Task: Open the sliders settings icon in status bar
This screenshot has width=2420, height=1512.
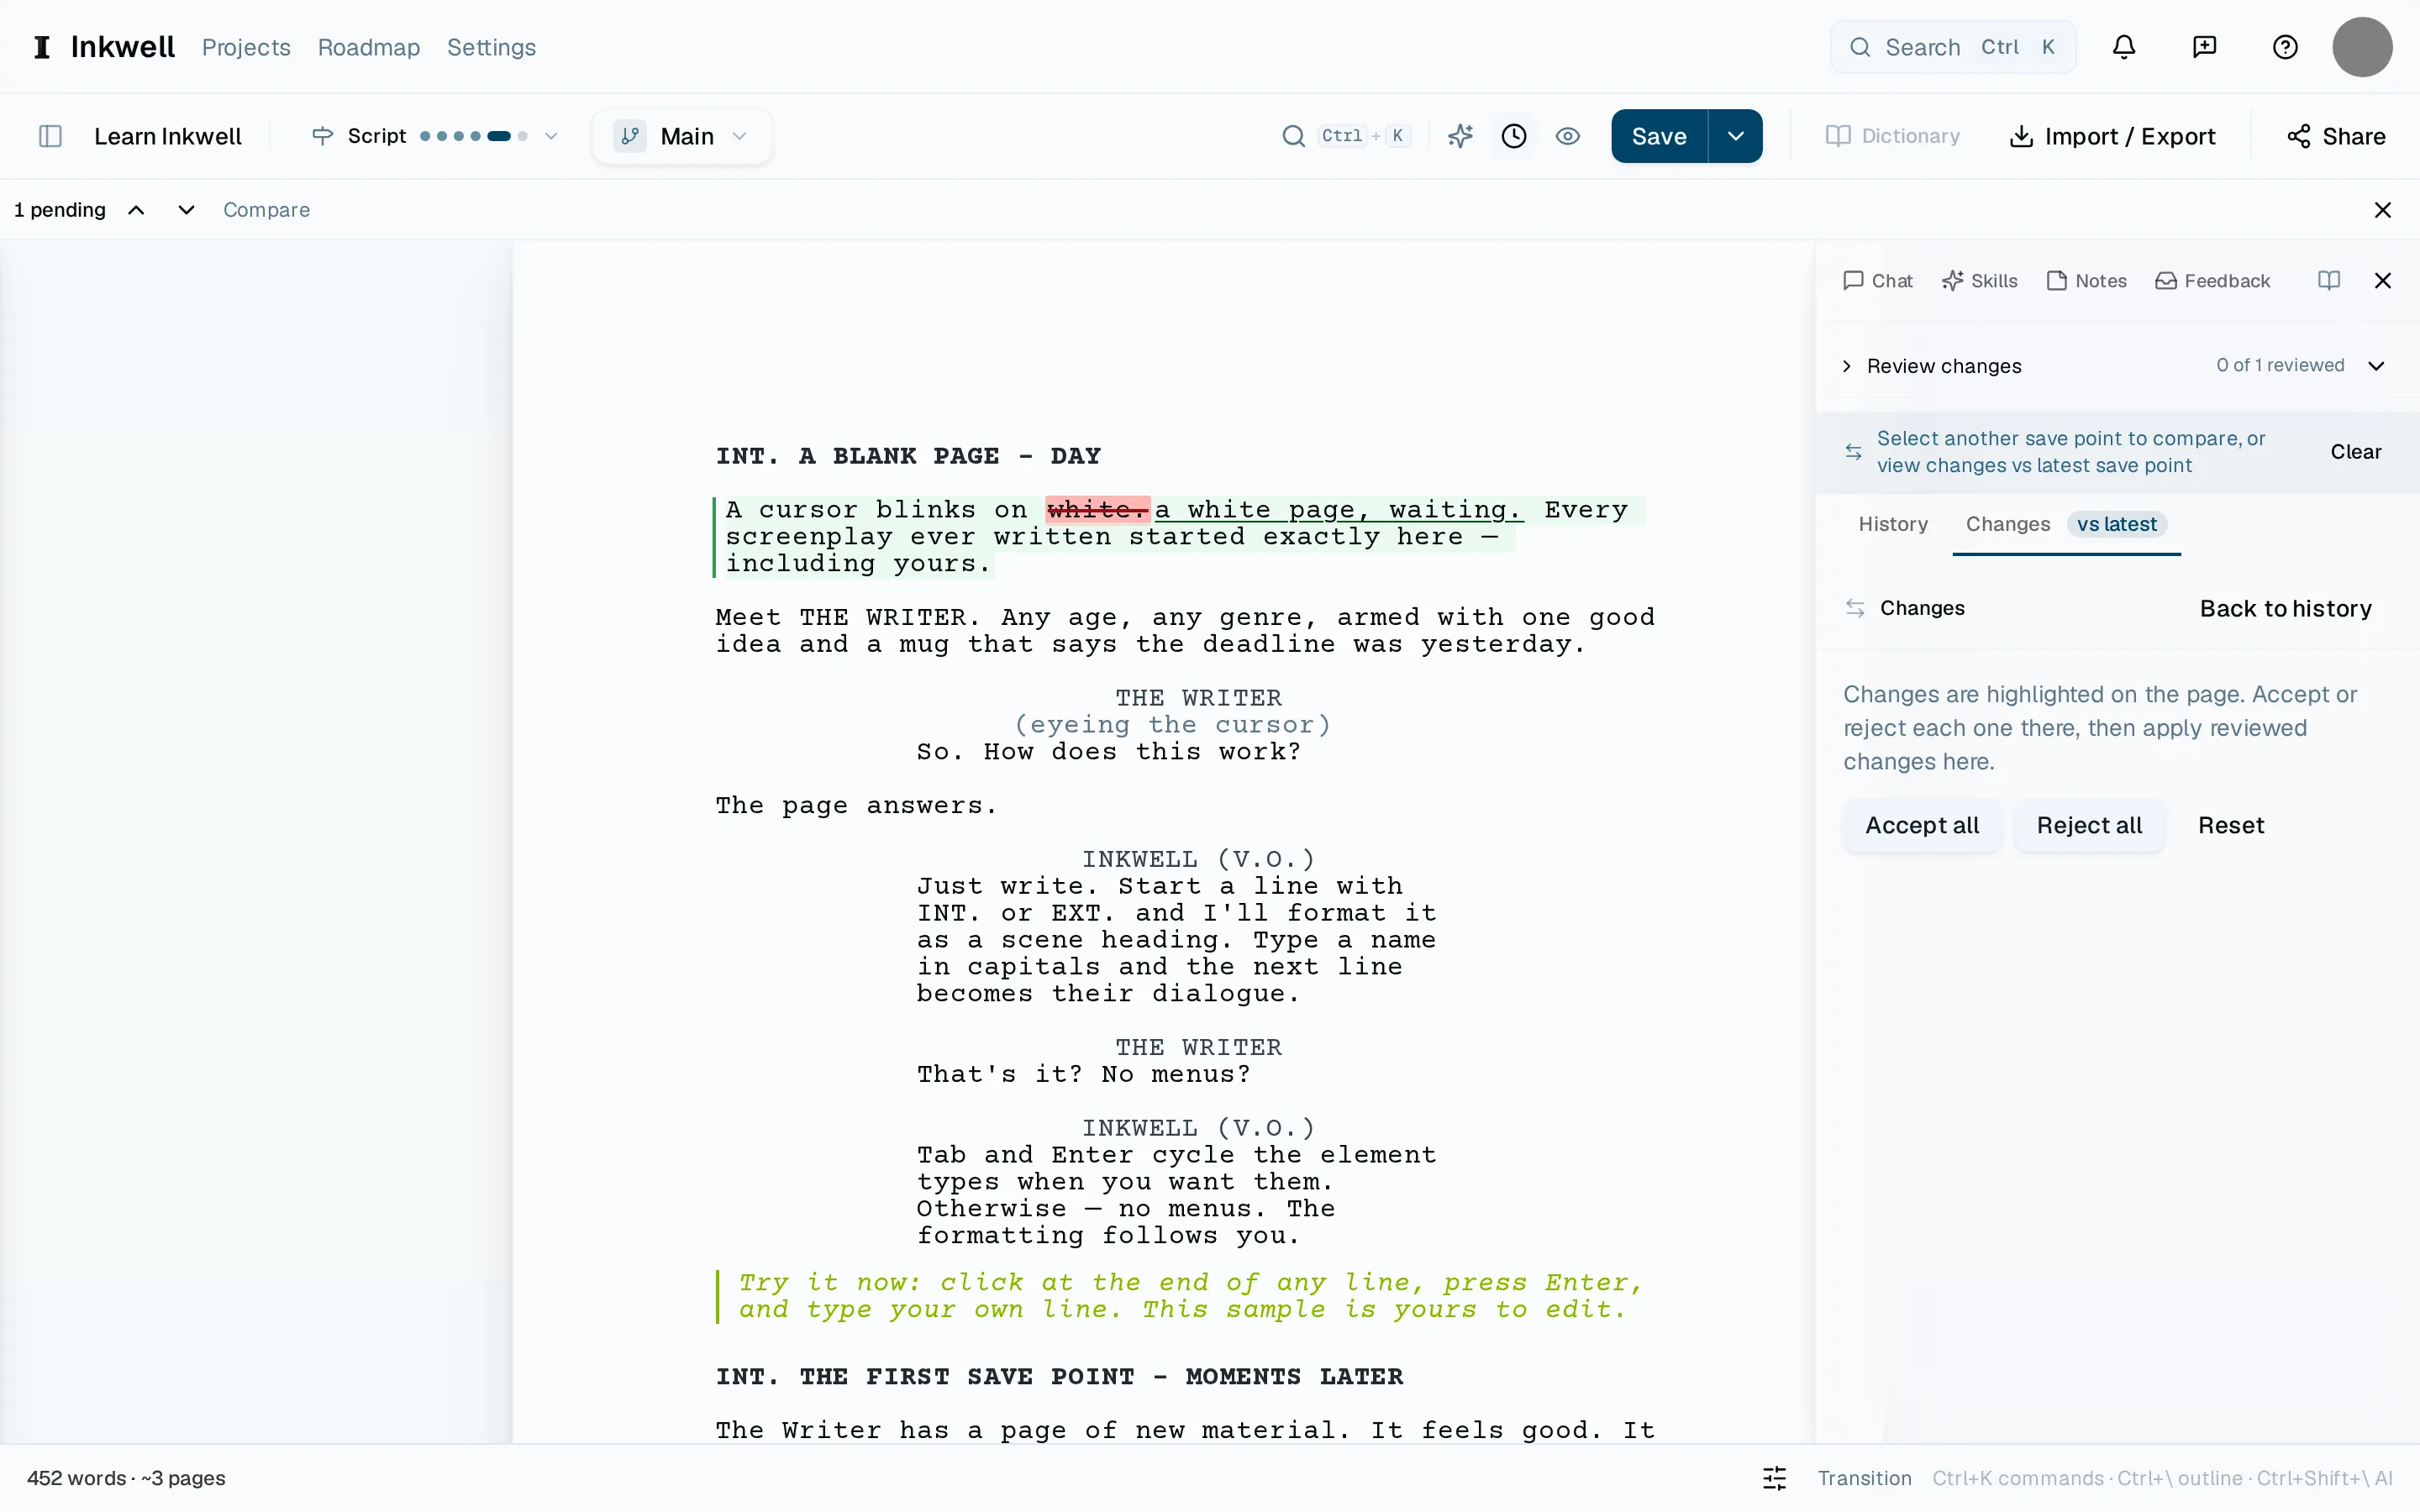Action: tap(1775, 1478)
